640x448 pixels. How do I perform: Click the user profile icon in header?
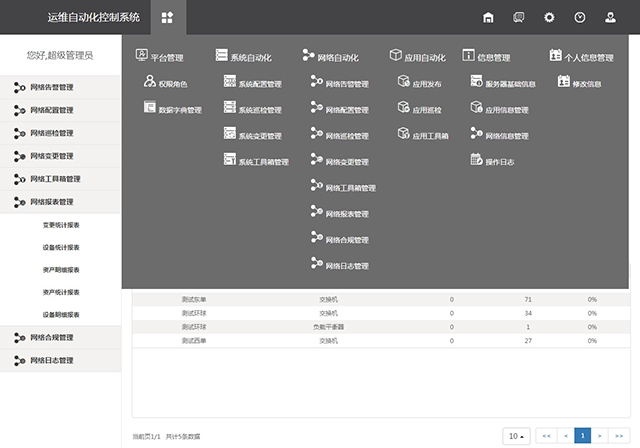(610, 17)
